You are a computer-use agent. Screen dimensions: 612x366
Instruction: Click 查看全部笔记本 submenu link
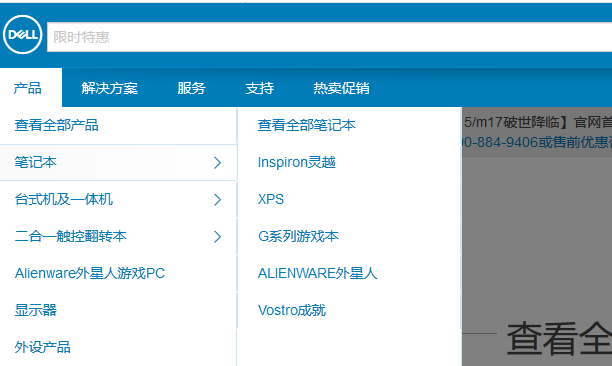[307, 125]
